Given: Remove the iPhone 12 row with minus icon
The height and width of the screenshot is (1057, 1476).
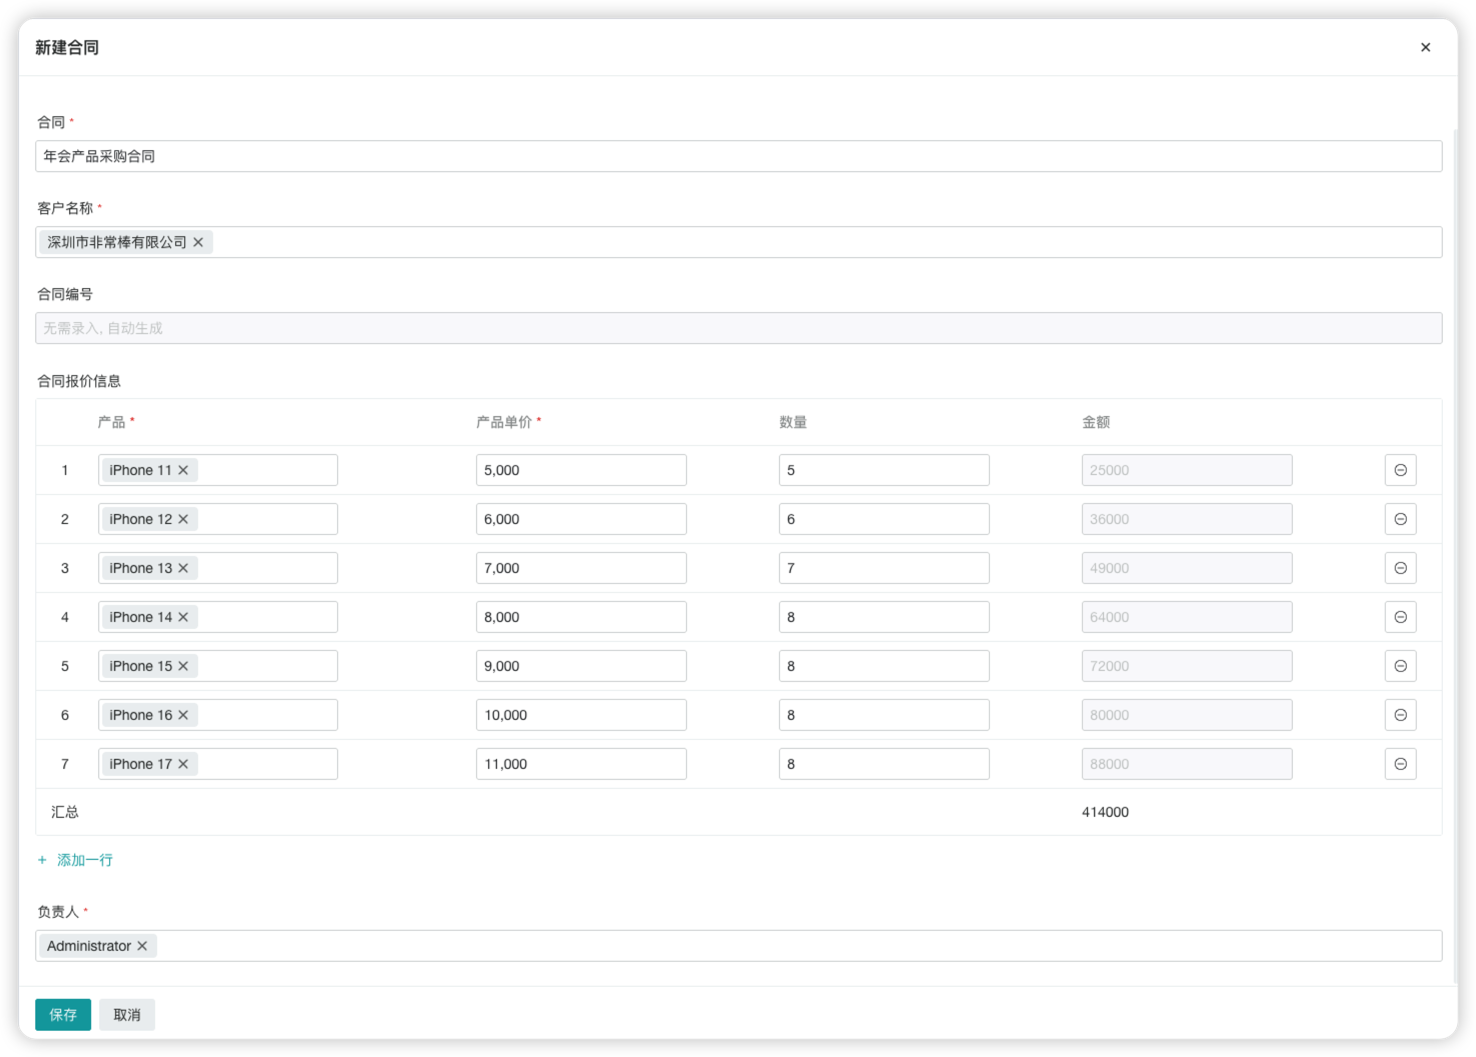Looking at the screenshot, I should (x=1400, y=519).
